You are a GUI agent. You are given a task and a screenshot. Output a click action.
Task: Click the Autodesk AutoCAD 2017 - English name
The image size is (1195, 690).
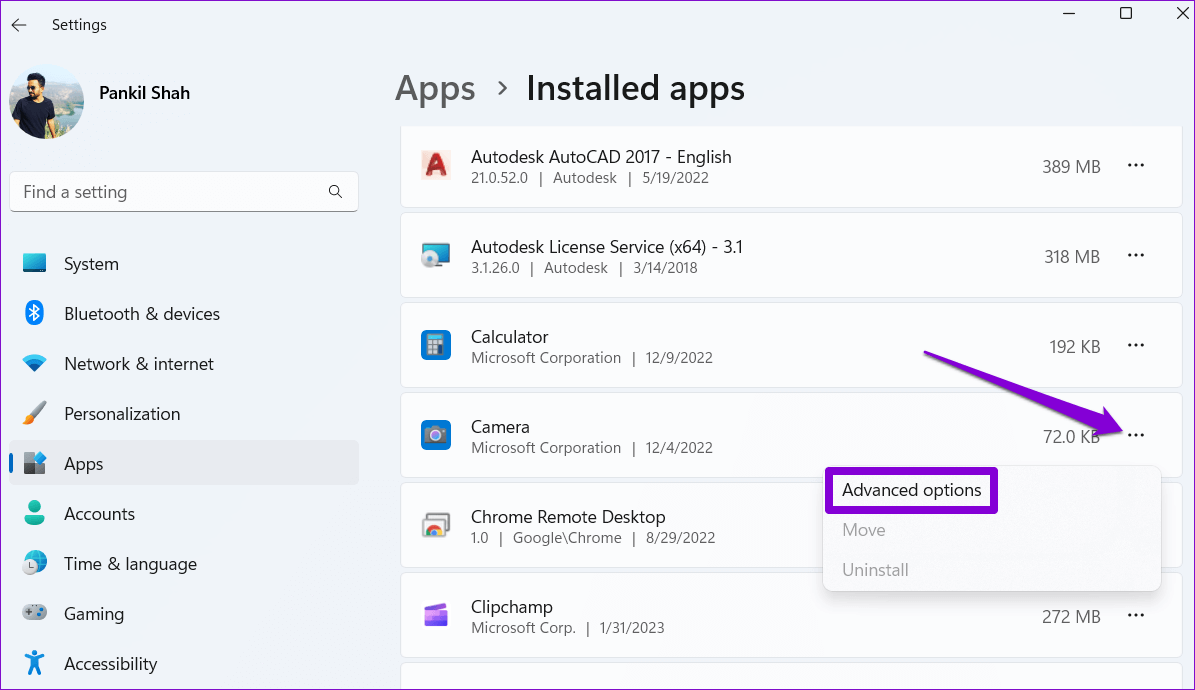(601, 157)
